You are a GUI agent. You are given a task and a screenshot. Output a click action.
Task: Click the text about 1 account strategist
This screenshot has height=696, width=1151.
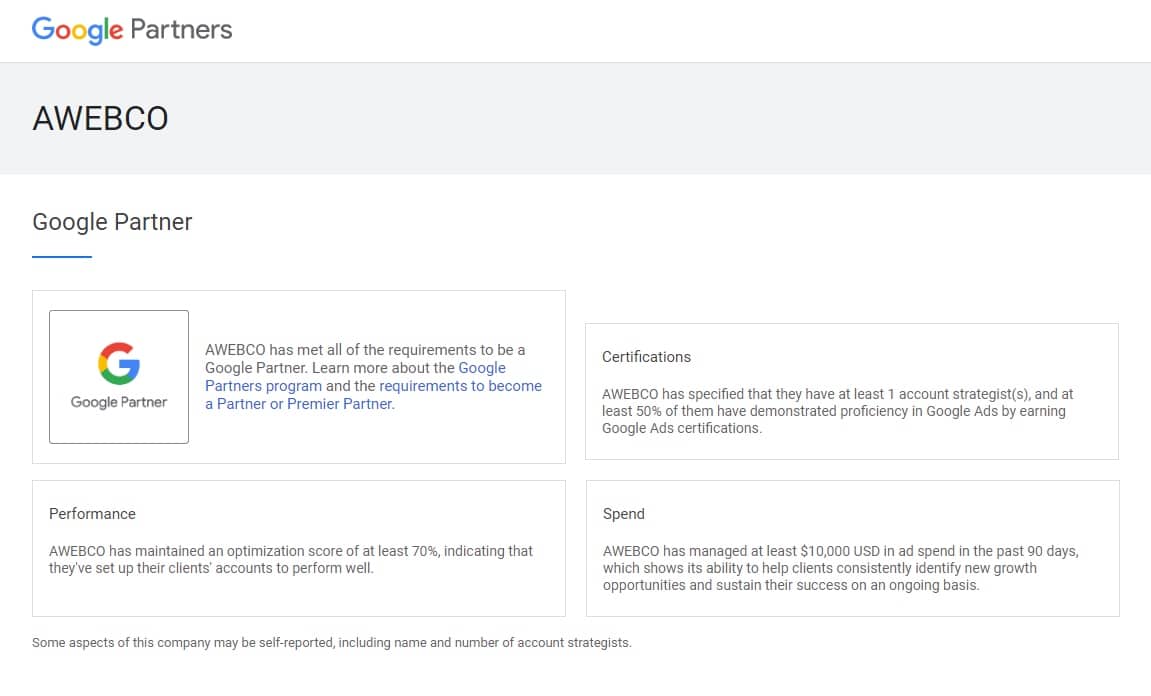(x=838, y=411)
